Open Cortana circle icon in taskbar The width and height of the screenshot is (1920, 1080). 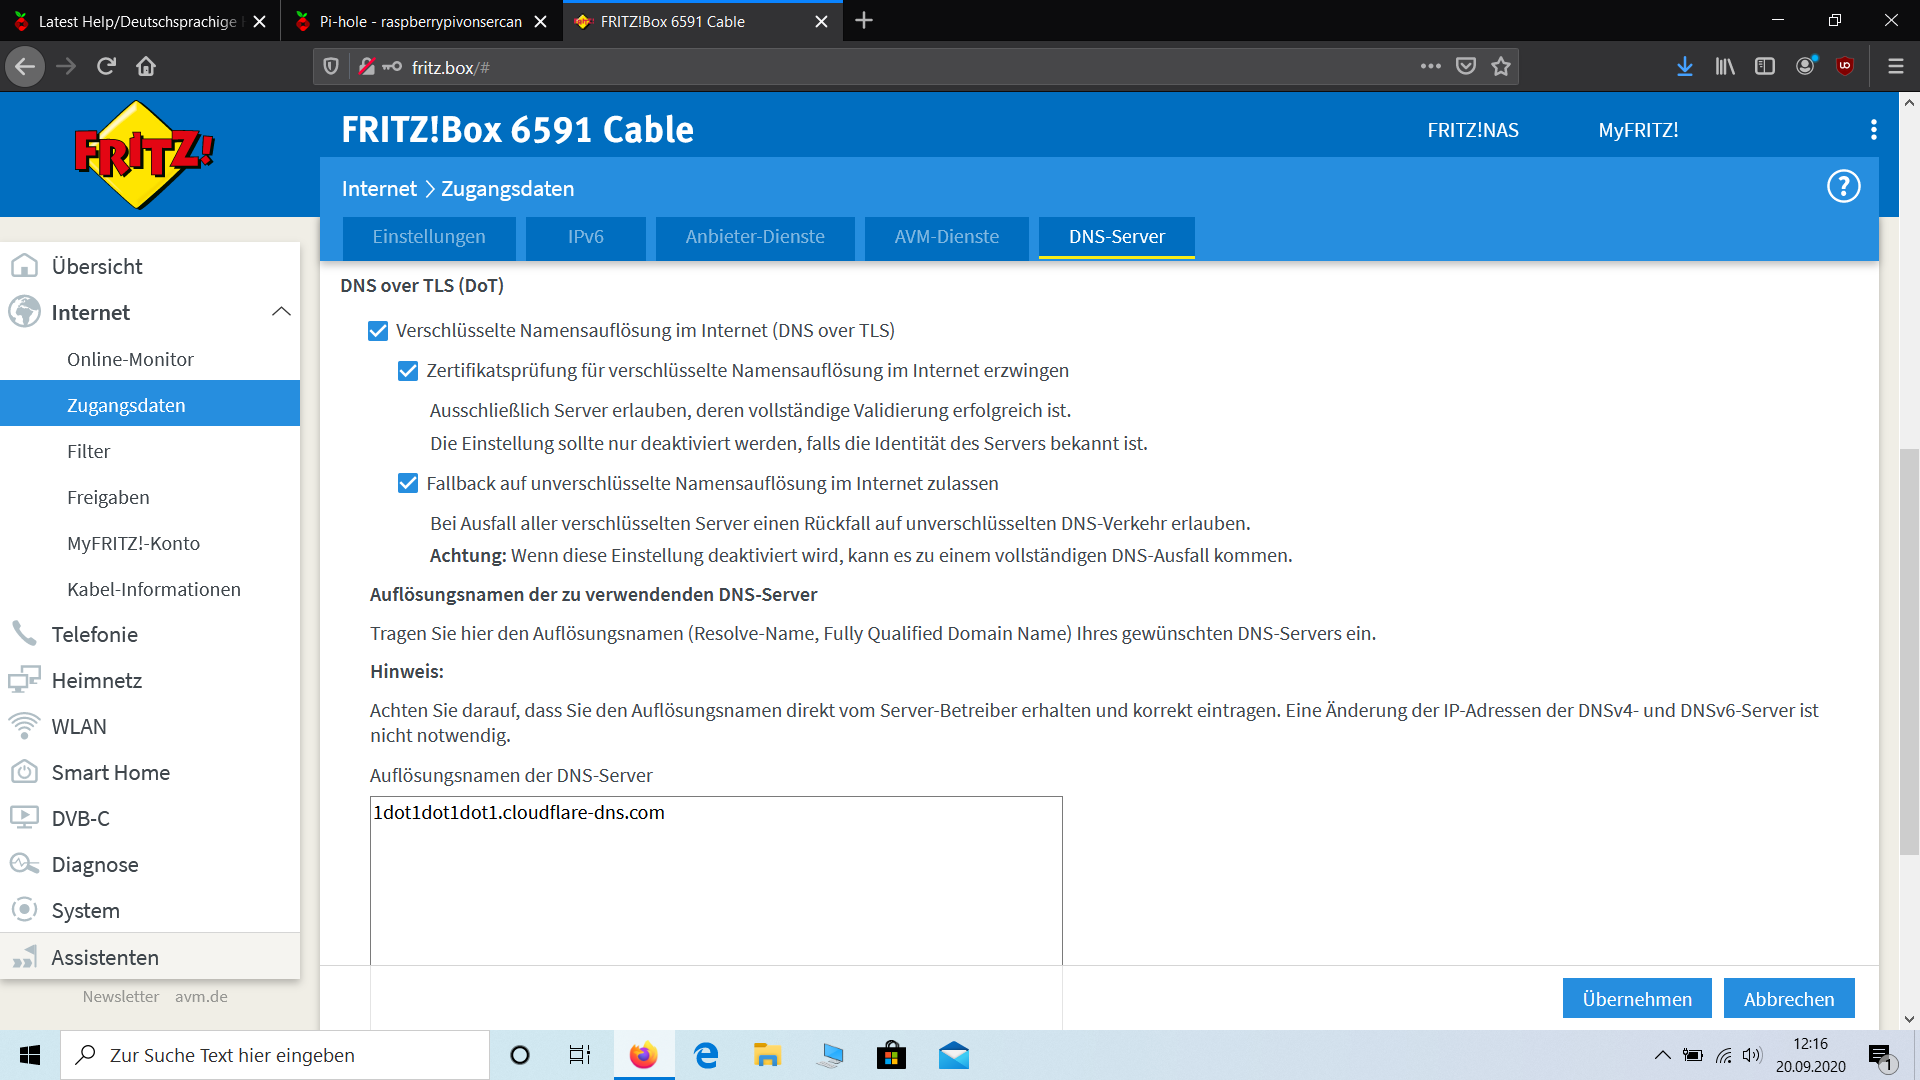tap(520, 1055)
